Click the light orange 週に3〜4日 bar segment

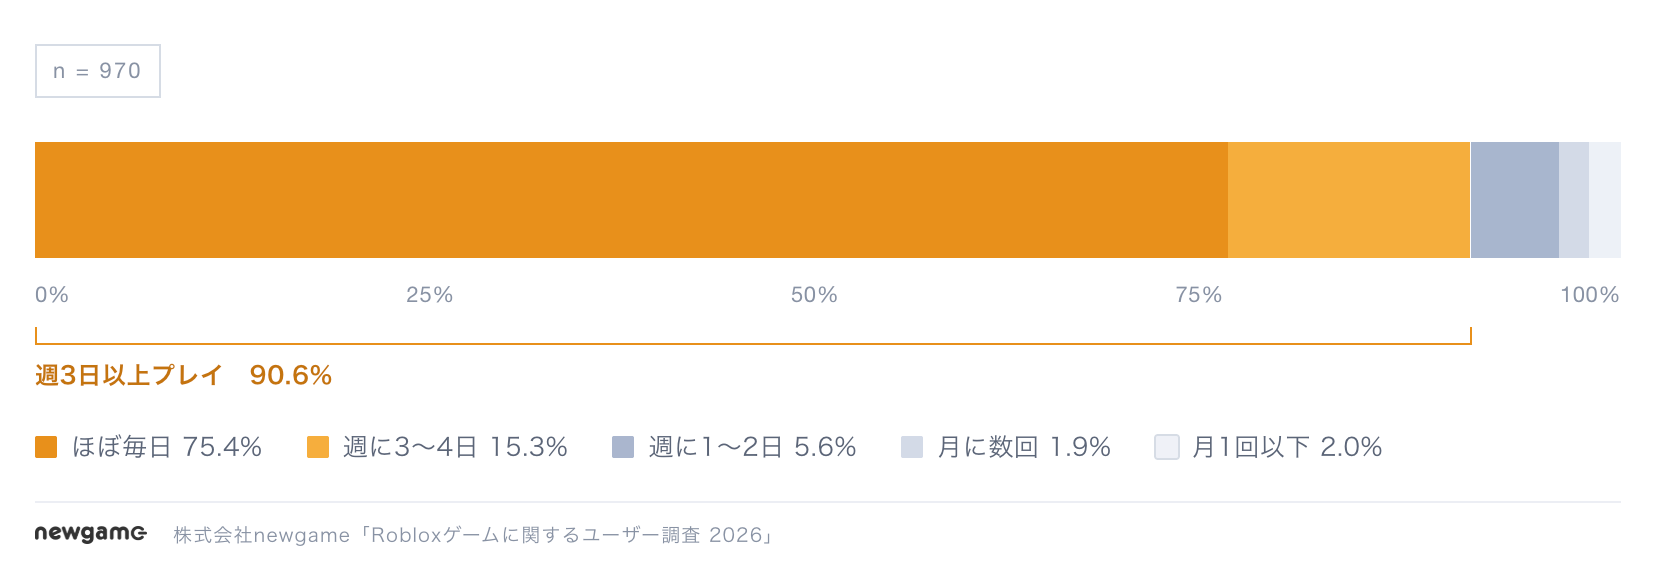pyautogui.click(x=1349, y=200)
